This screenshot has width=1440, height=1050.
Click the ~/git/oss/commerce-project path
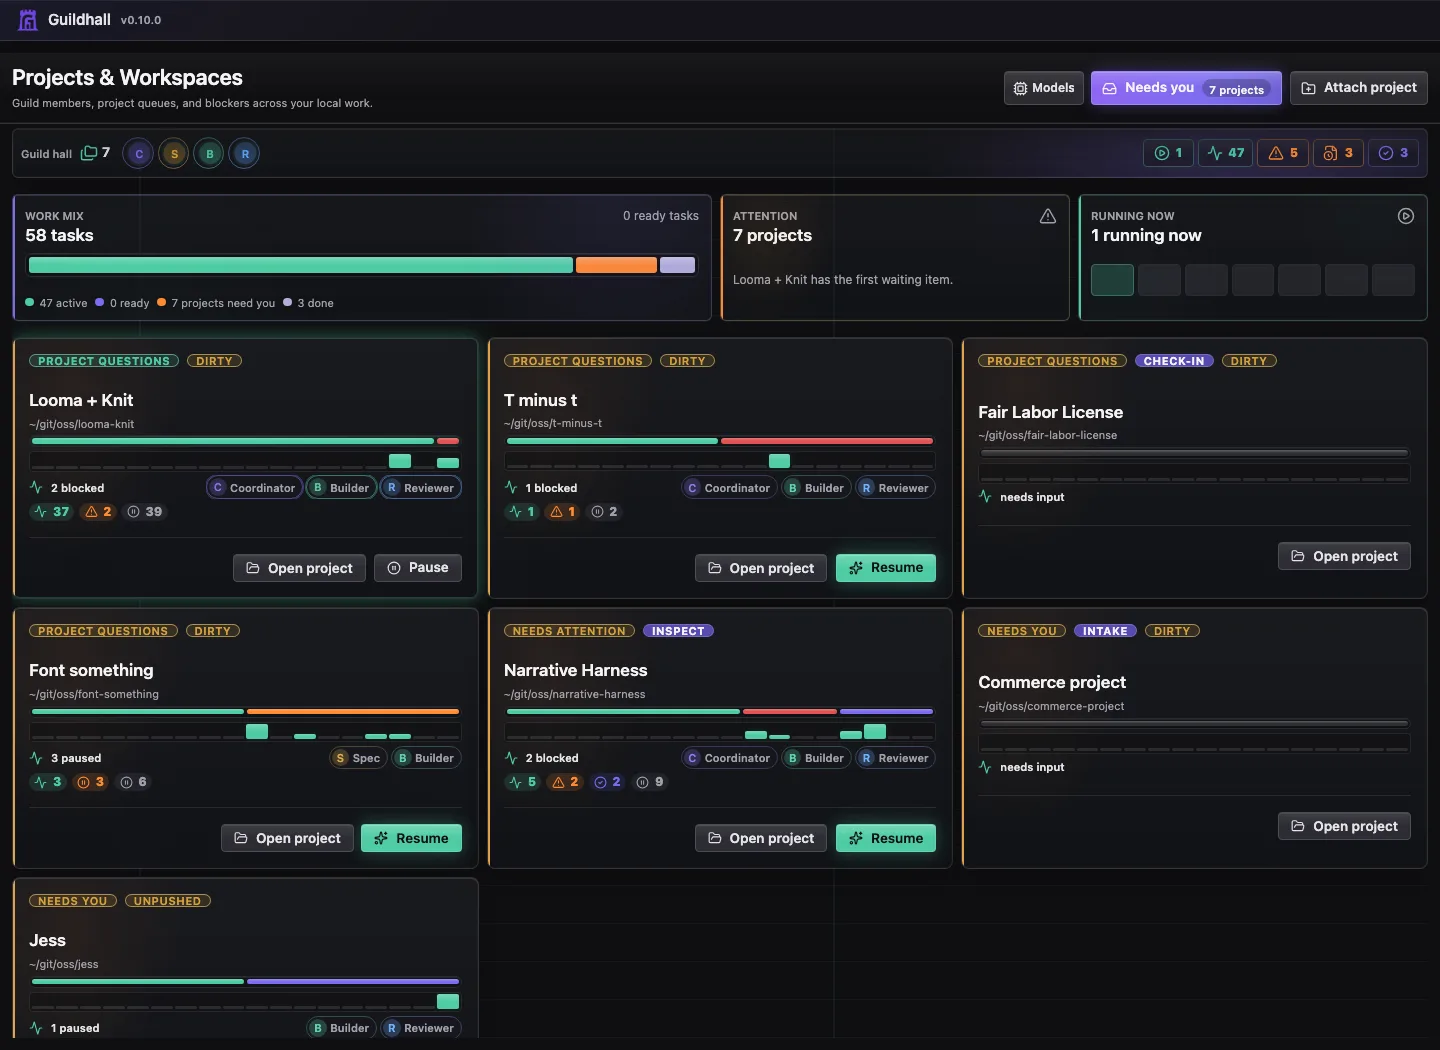(1051, 706)
